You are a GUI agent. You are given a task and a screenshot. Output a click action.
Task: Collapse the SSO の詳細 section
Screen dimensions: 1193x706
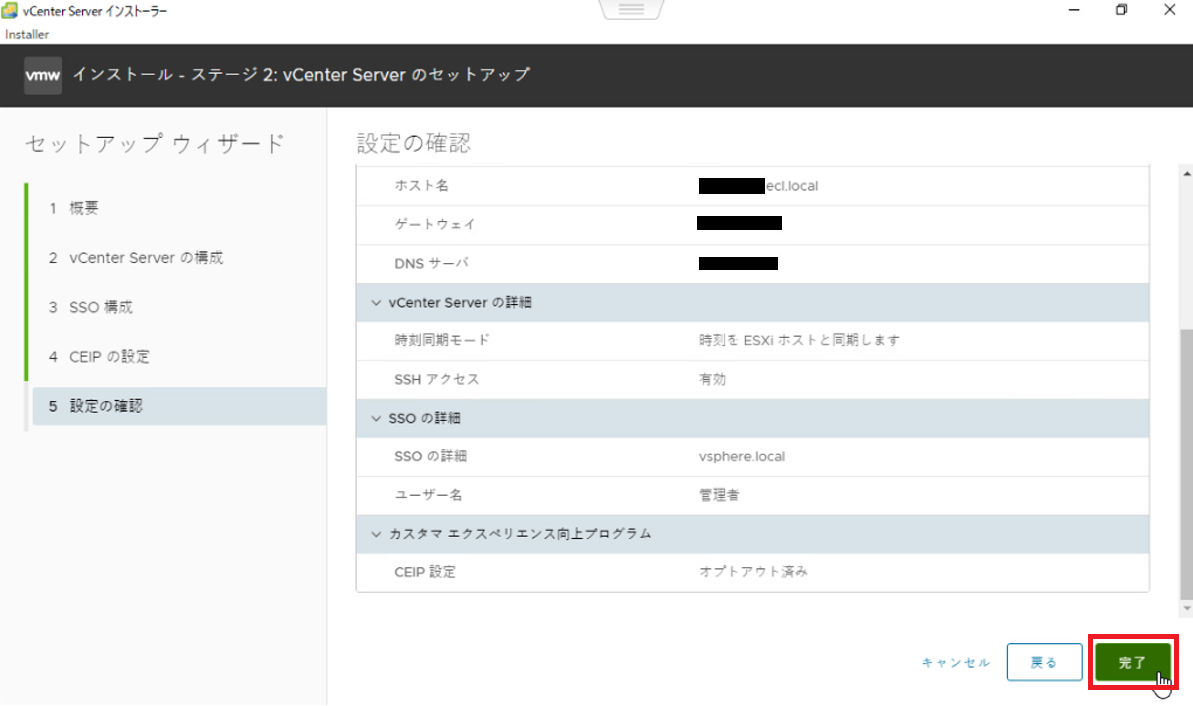(377, 418)
